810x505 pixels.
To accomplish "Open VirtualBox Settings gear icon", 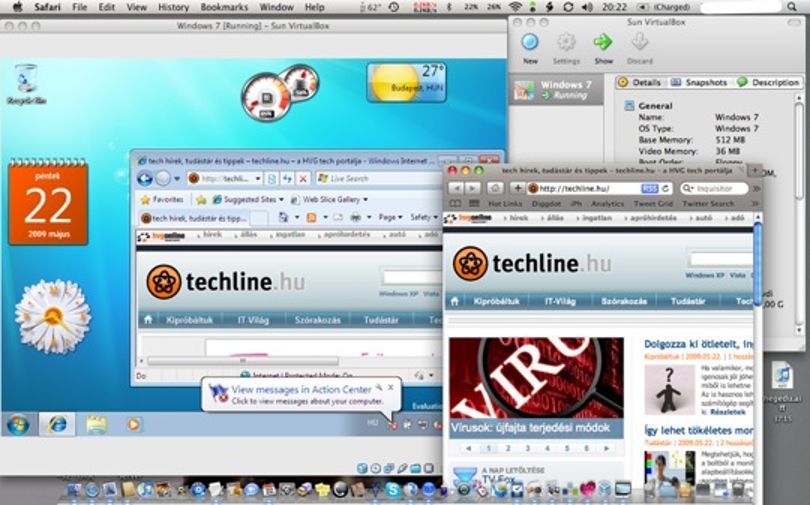I will coord(566,42).
